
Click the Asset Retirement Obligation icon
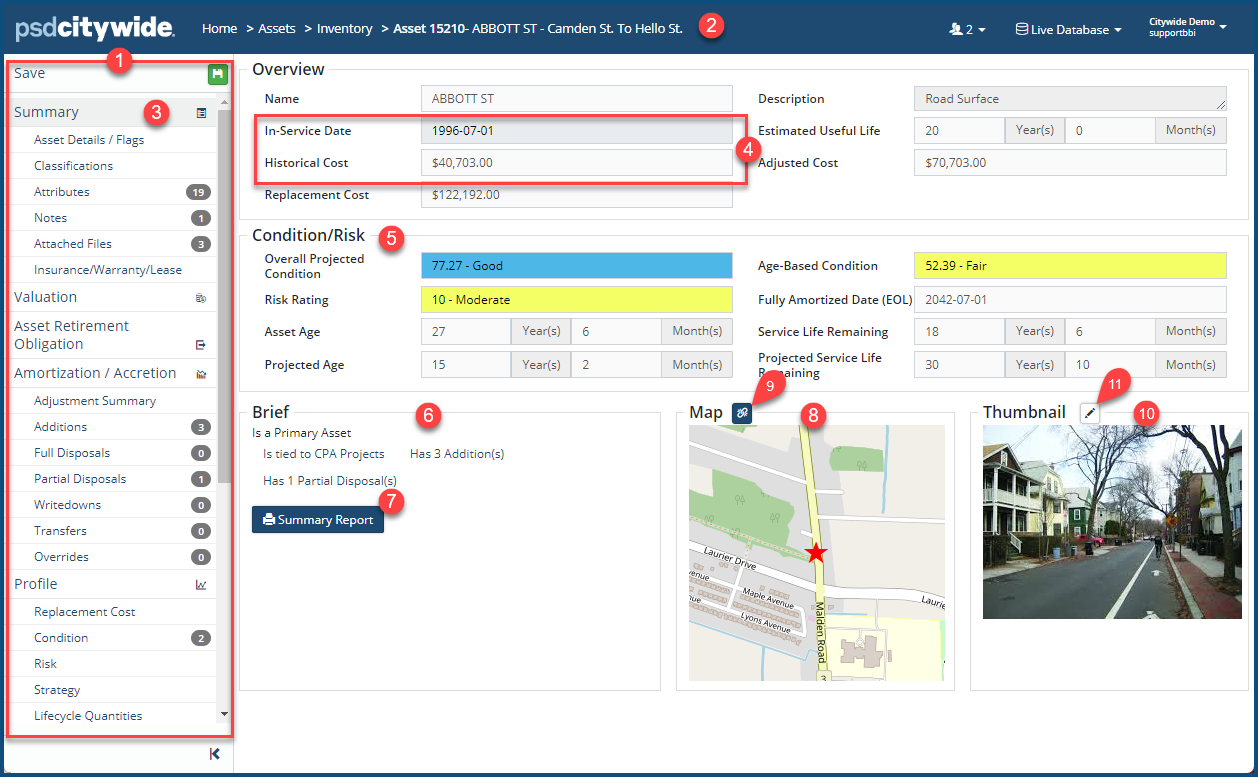pyautogui.click(x=201, y=345)
